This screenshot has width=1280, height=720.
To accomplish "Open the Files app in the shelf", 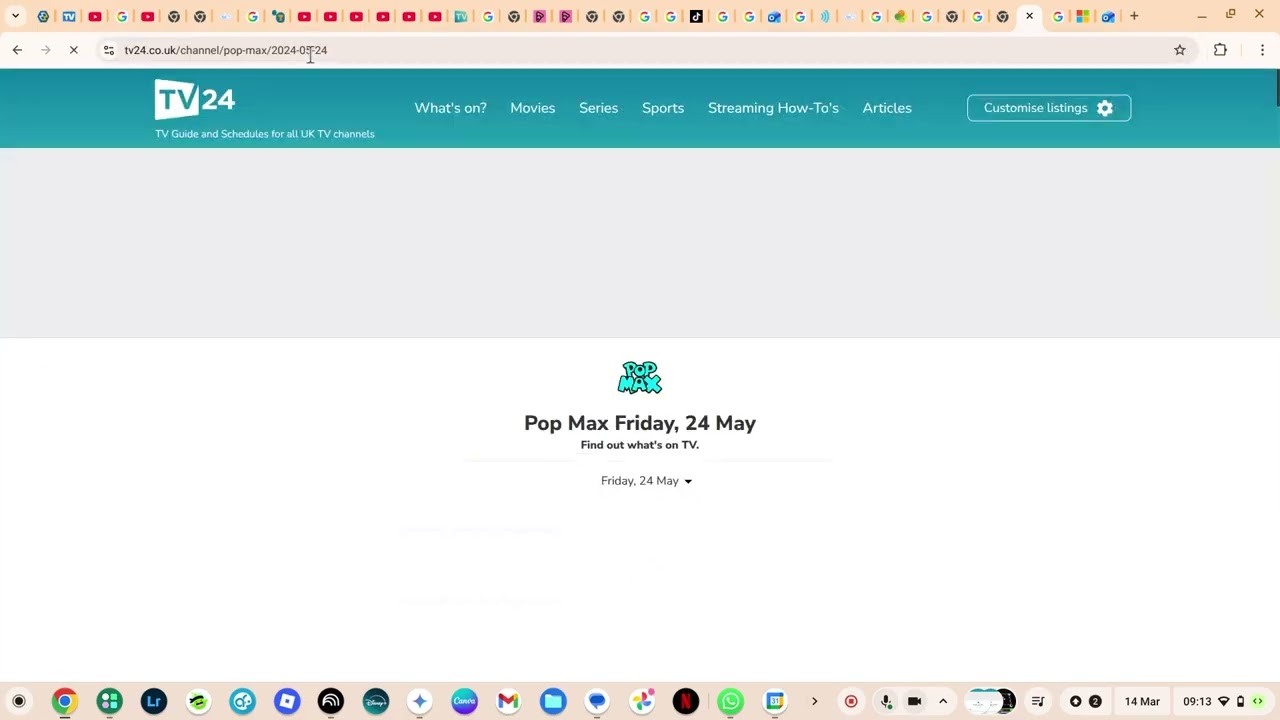I will point(553,701).
